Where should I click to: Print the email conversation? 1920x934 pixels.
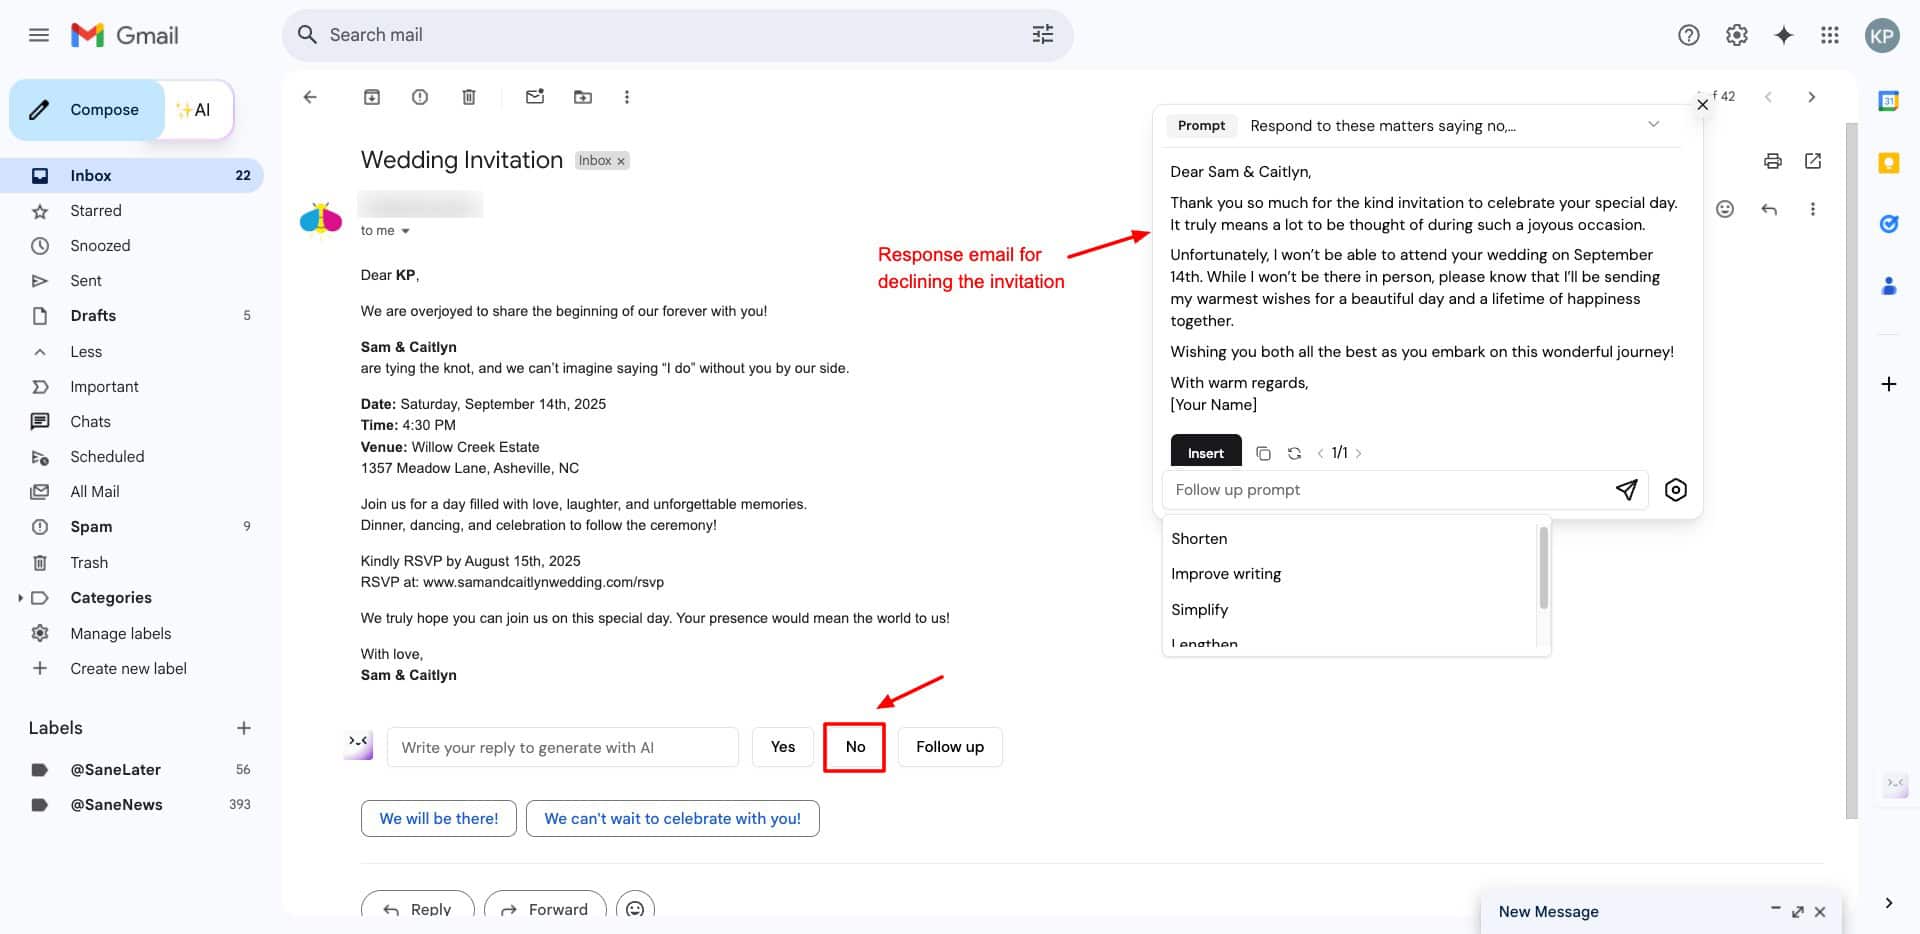point(1772,161)
